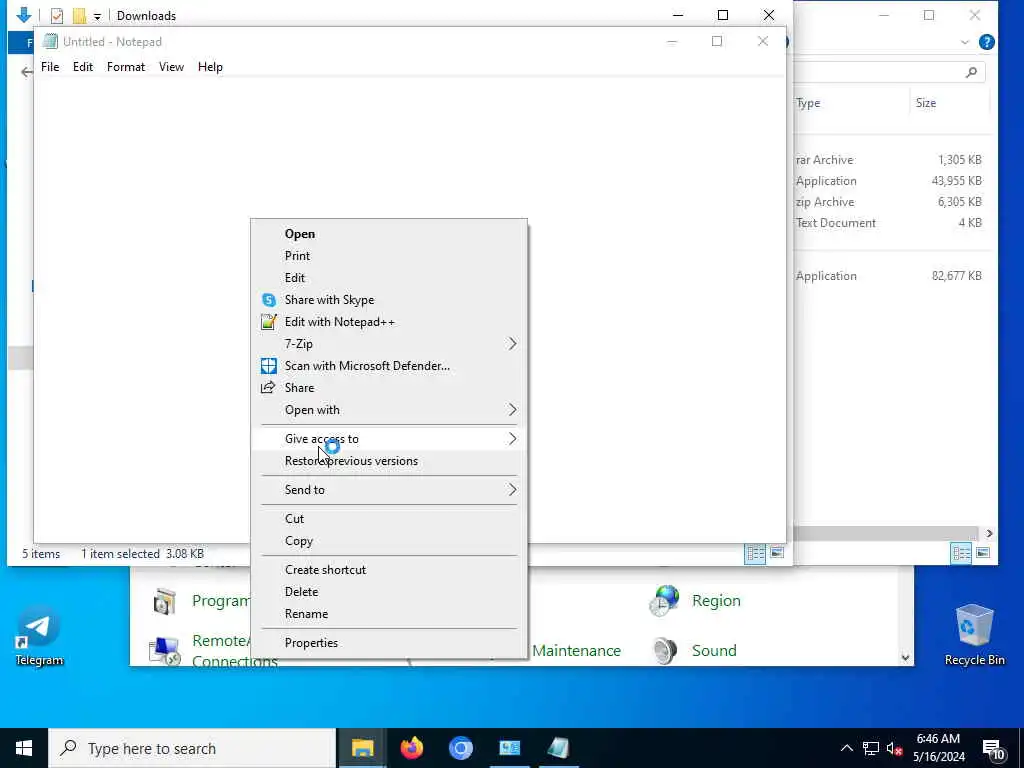The image size is (1024, 768).
Task: Open File Explorer from the taskbar
Action: click(x=362, y=748)
